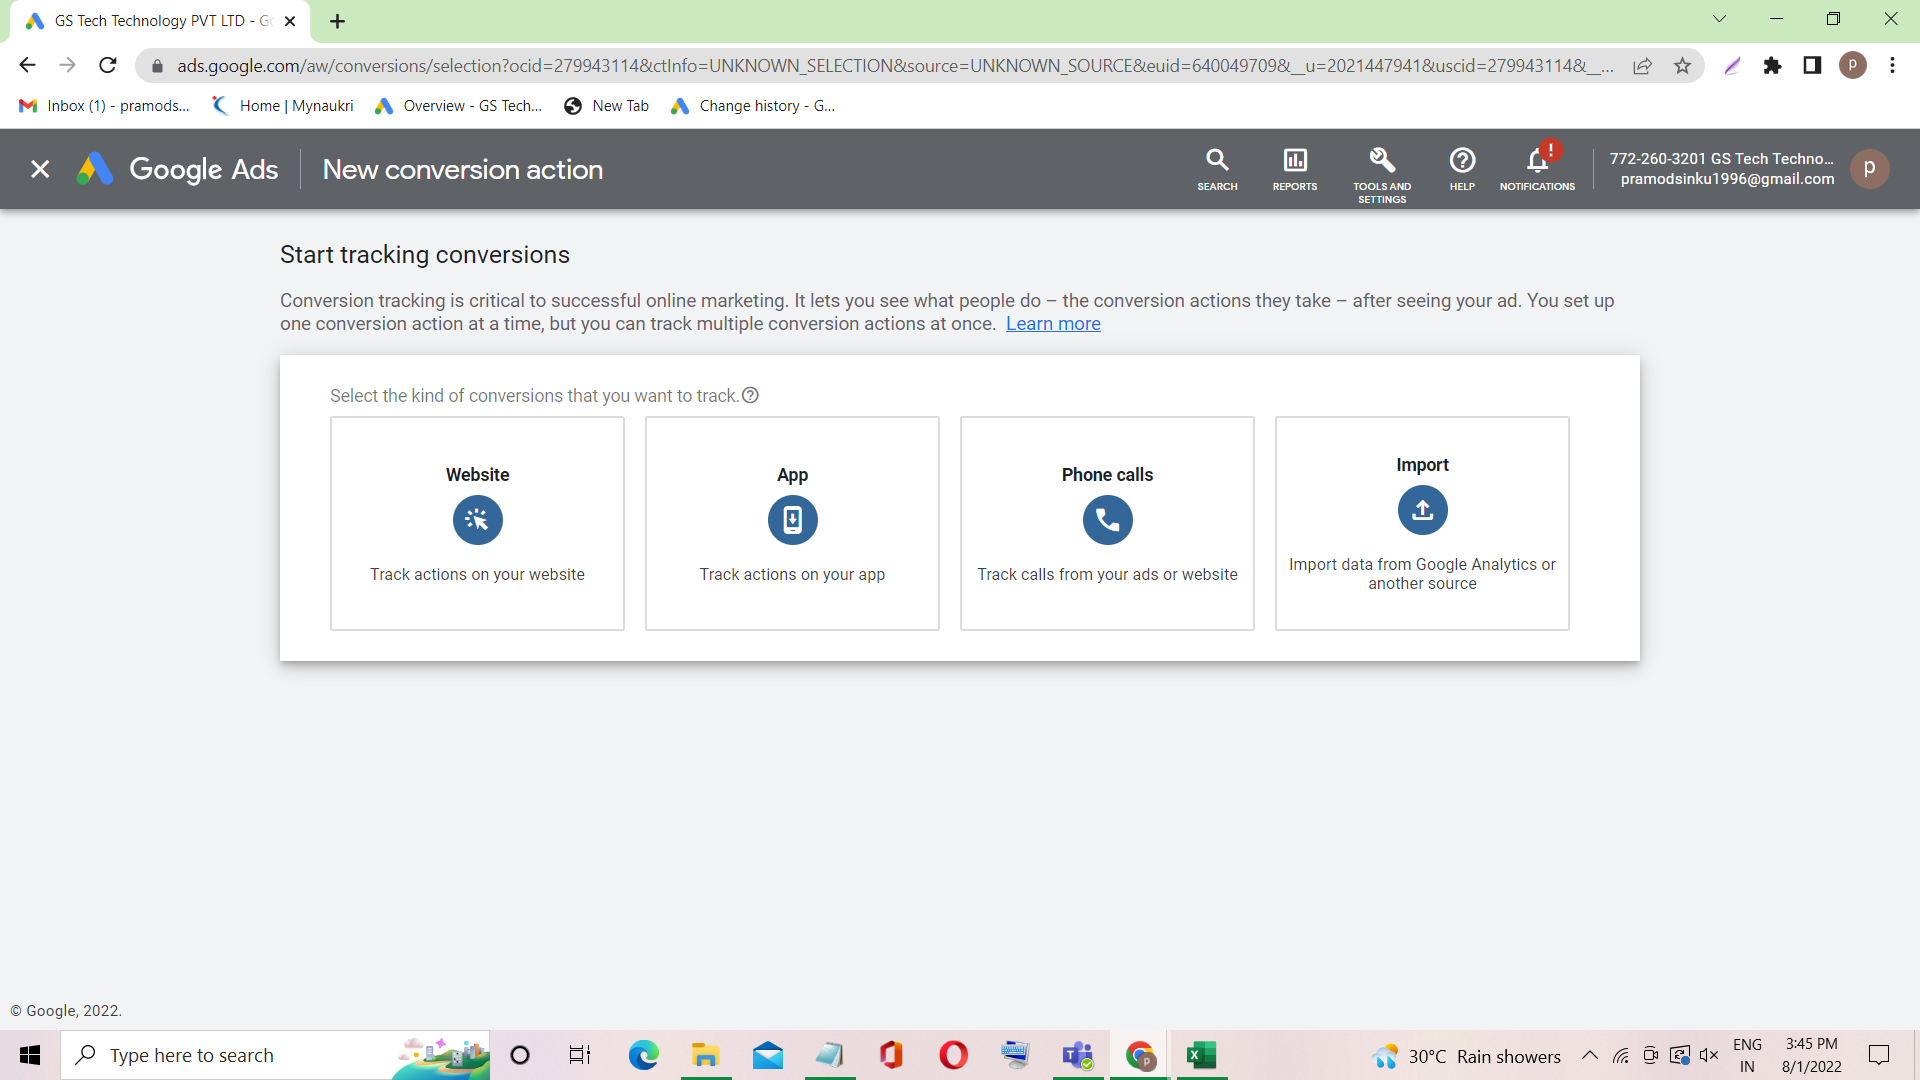Image resolution: width=1920 pixels, height=1080 pixels.
Task: Click the Help question mark icon
Action: click(1462, 168)
